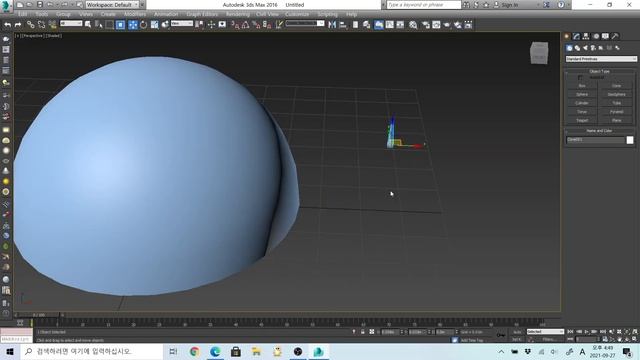Image resolution: width=640 pixels, height=360 pixels.
Task: Collapse the Name and Color rollout
Action: tap(599, 131)
